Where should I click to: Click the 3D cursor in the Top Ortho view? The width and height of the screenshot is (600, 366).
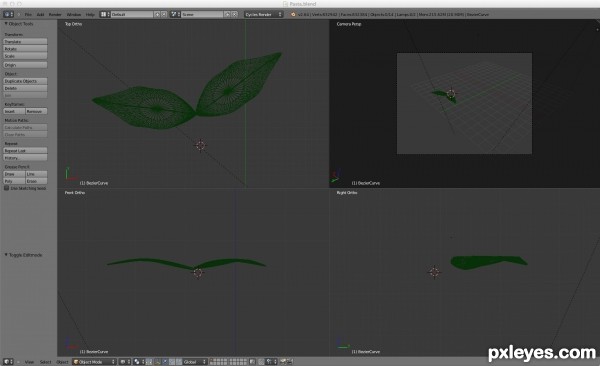pos(200,145)
